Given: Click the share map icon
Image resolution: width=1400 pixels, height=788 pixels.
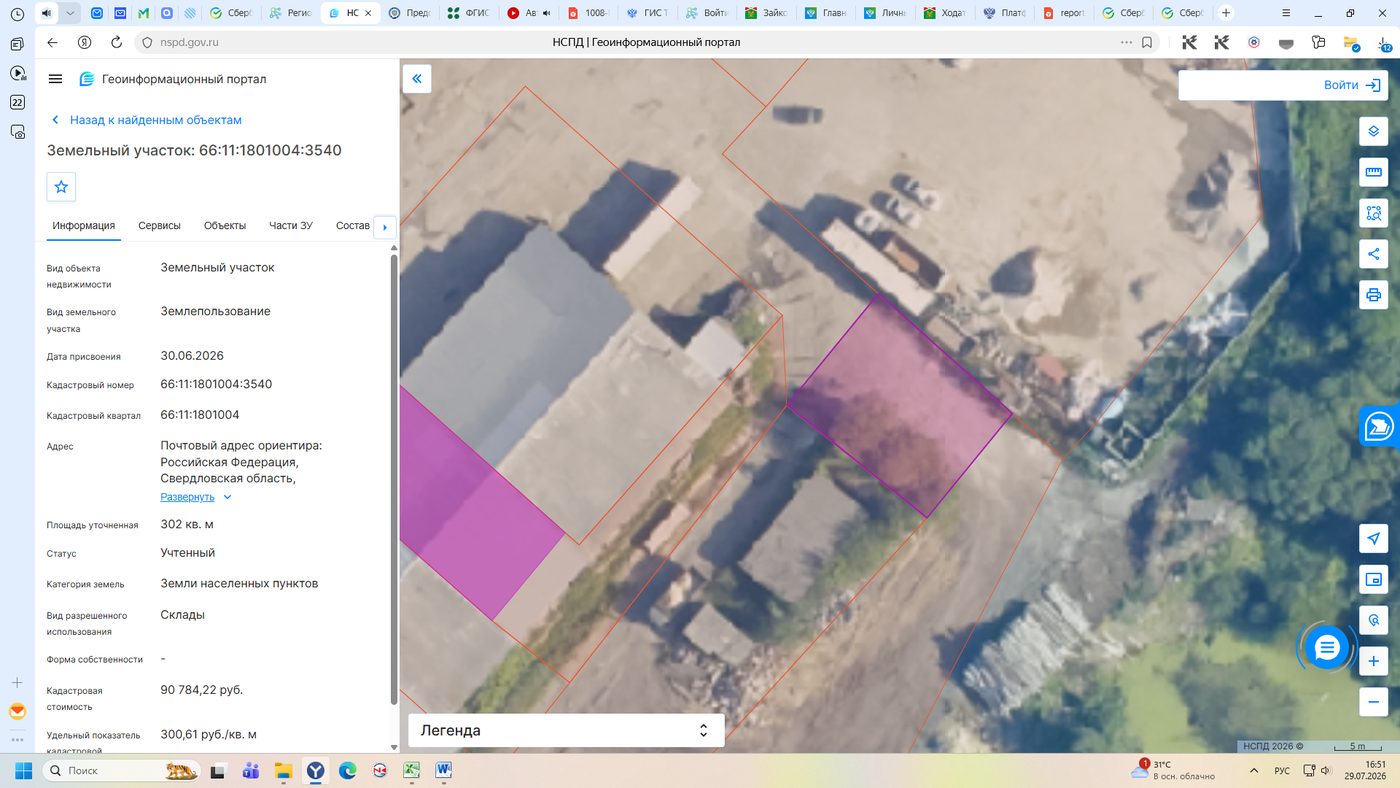Looking at the screenshot, I should pyautogui.click(x=1373, y=254).
